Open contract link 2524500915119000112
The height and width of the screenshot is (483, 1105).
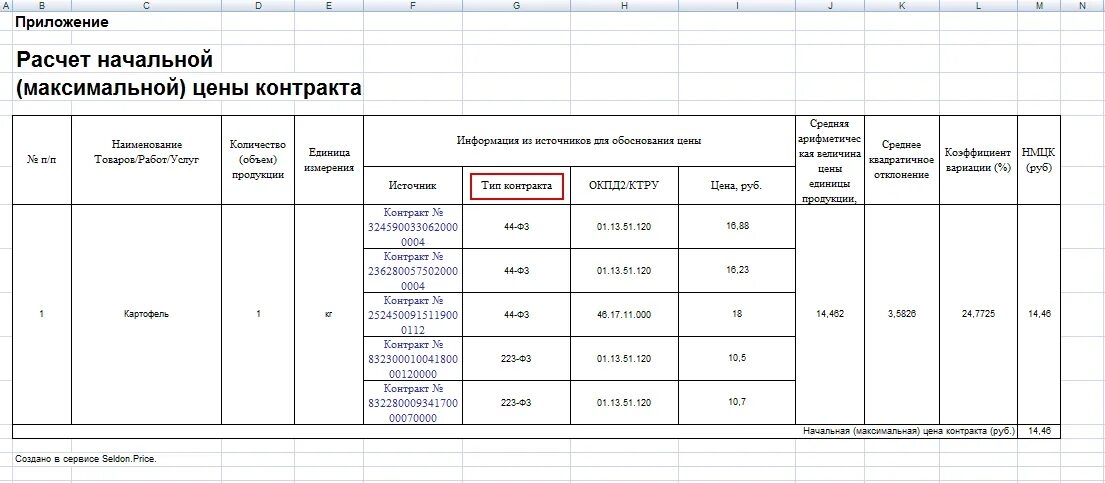point(413,314)
